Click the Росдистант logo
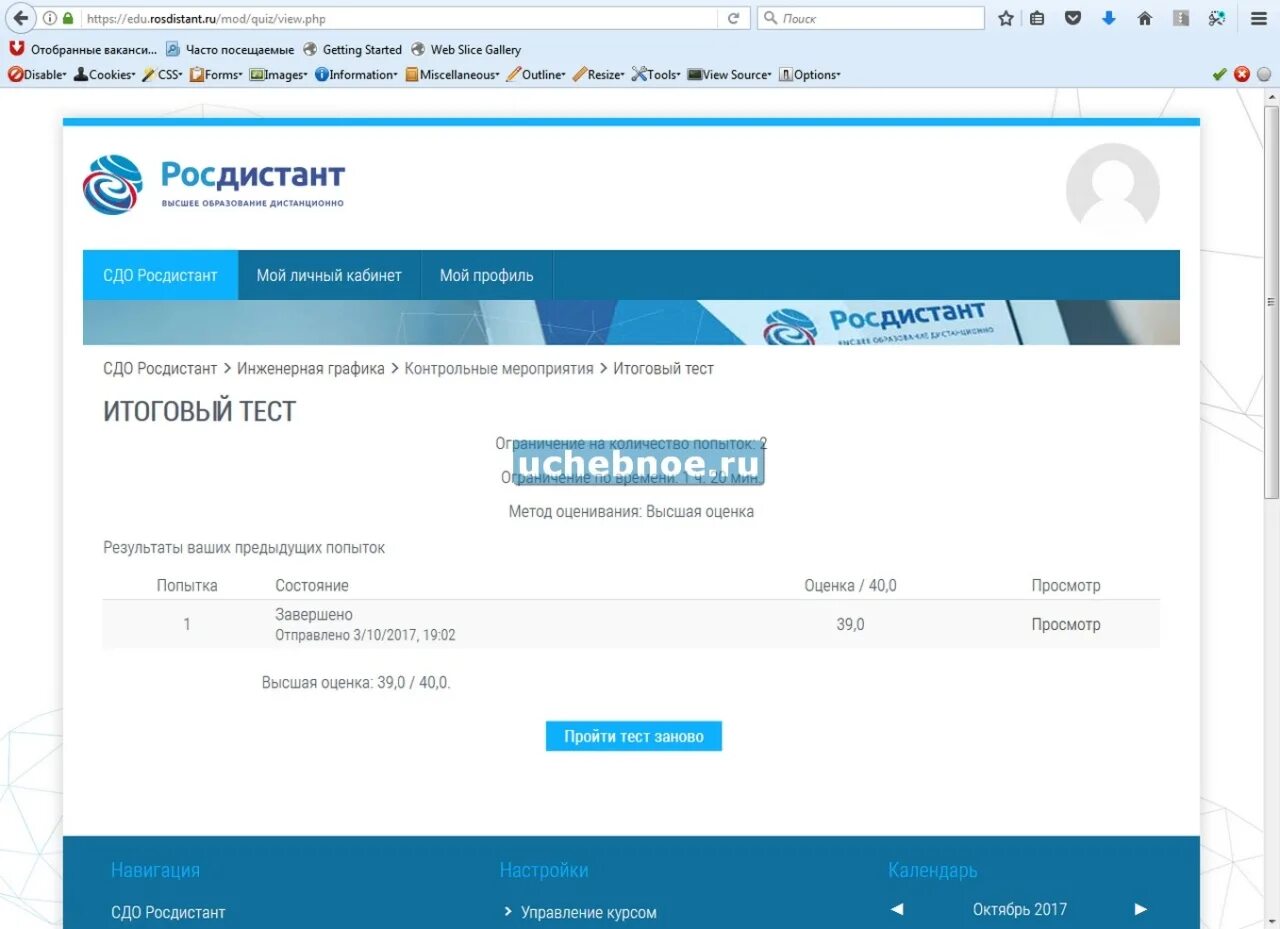Screen dimensions: 1280x929 pyautogui.click(x=213, y=184)
